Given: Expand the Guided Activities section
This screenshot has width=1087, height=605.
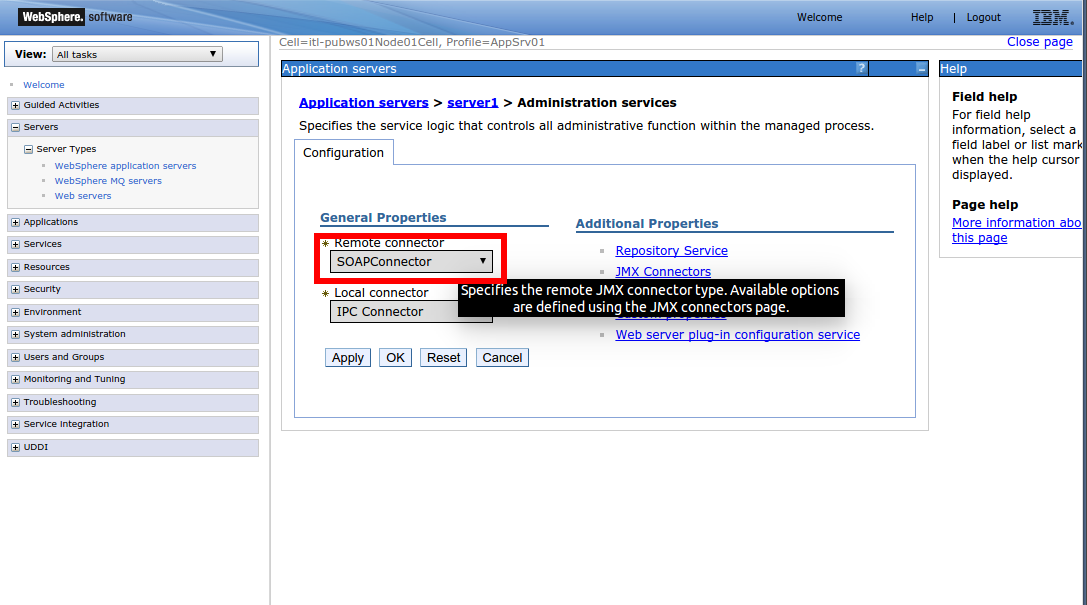Looking at the screenshot, I should [x=15, y=105].
